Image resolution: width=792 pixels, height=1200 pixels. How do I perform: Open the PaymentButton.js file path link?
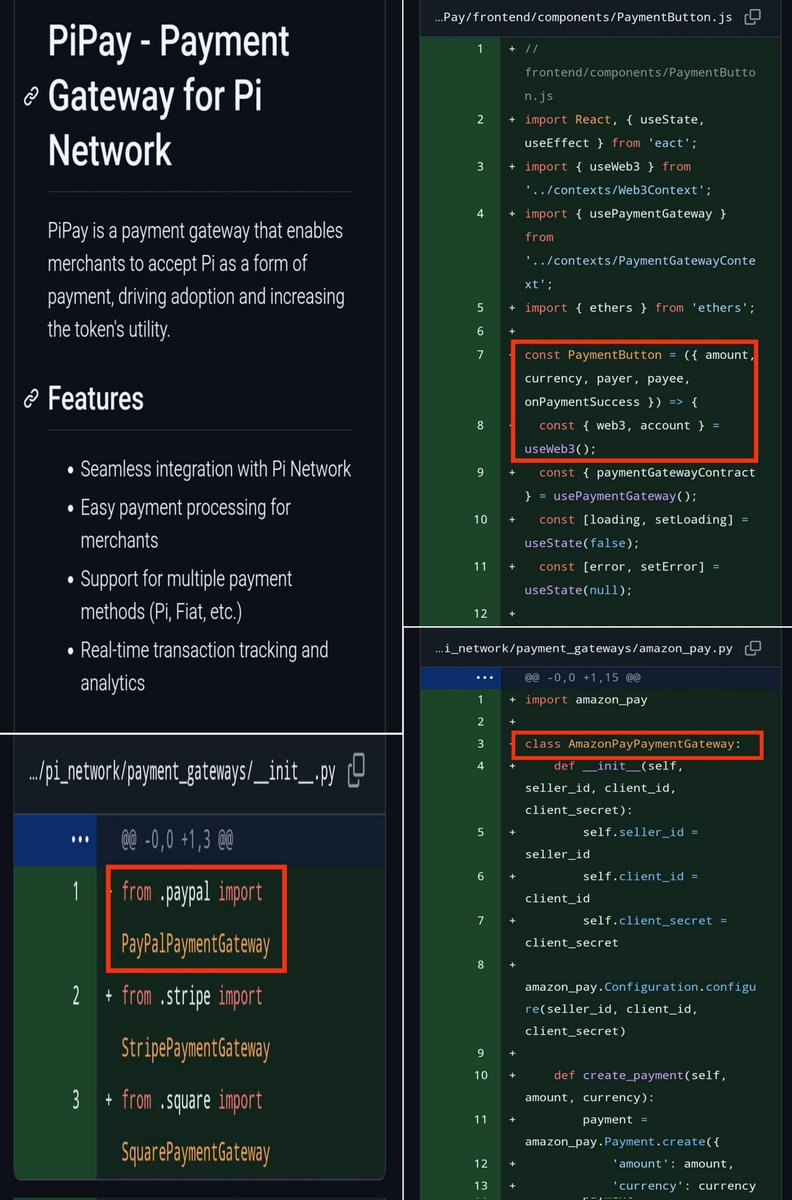tap(584, 17)
